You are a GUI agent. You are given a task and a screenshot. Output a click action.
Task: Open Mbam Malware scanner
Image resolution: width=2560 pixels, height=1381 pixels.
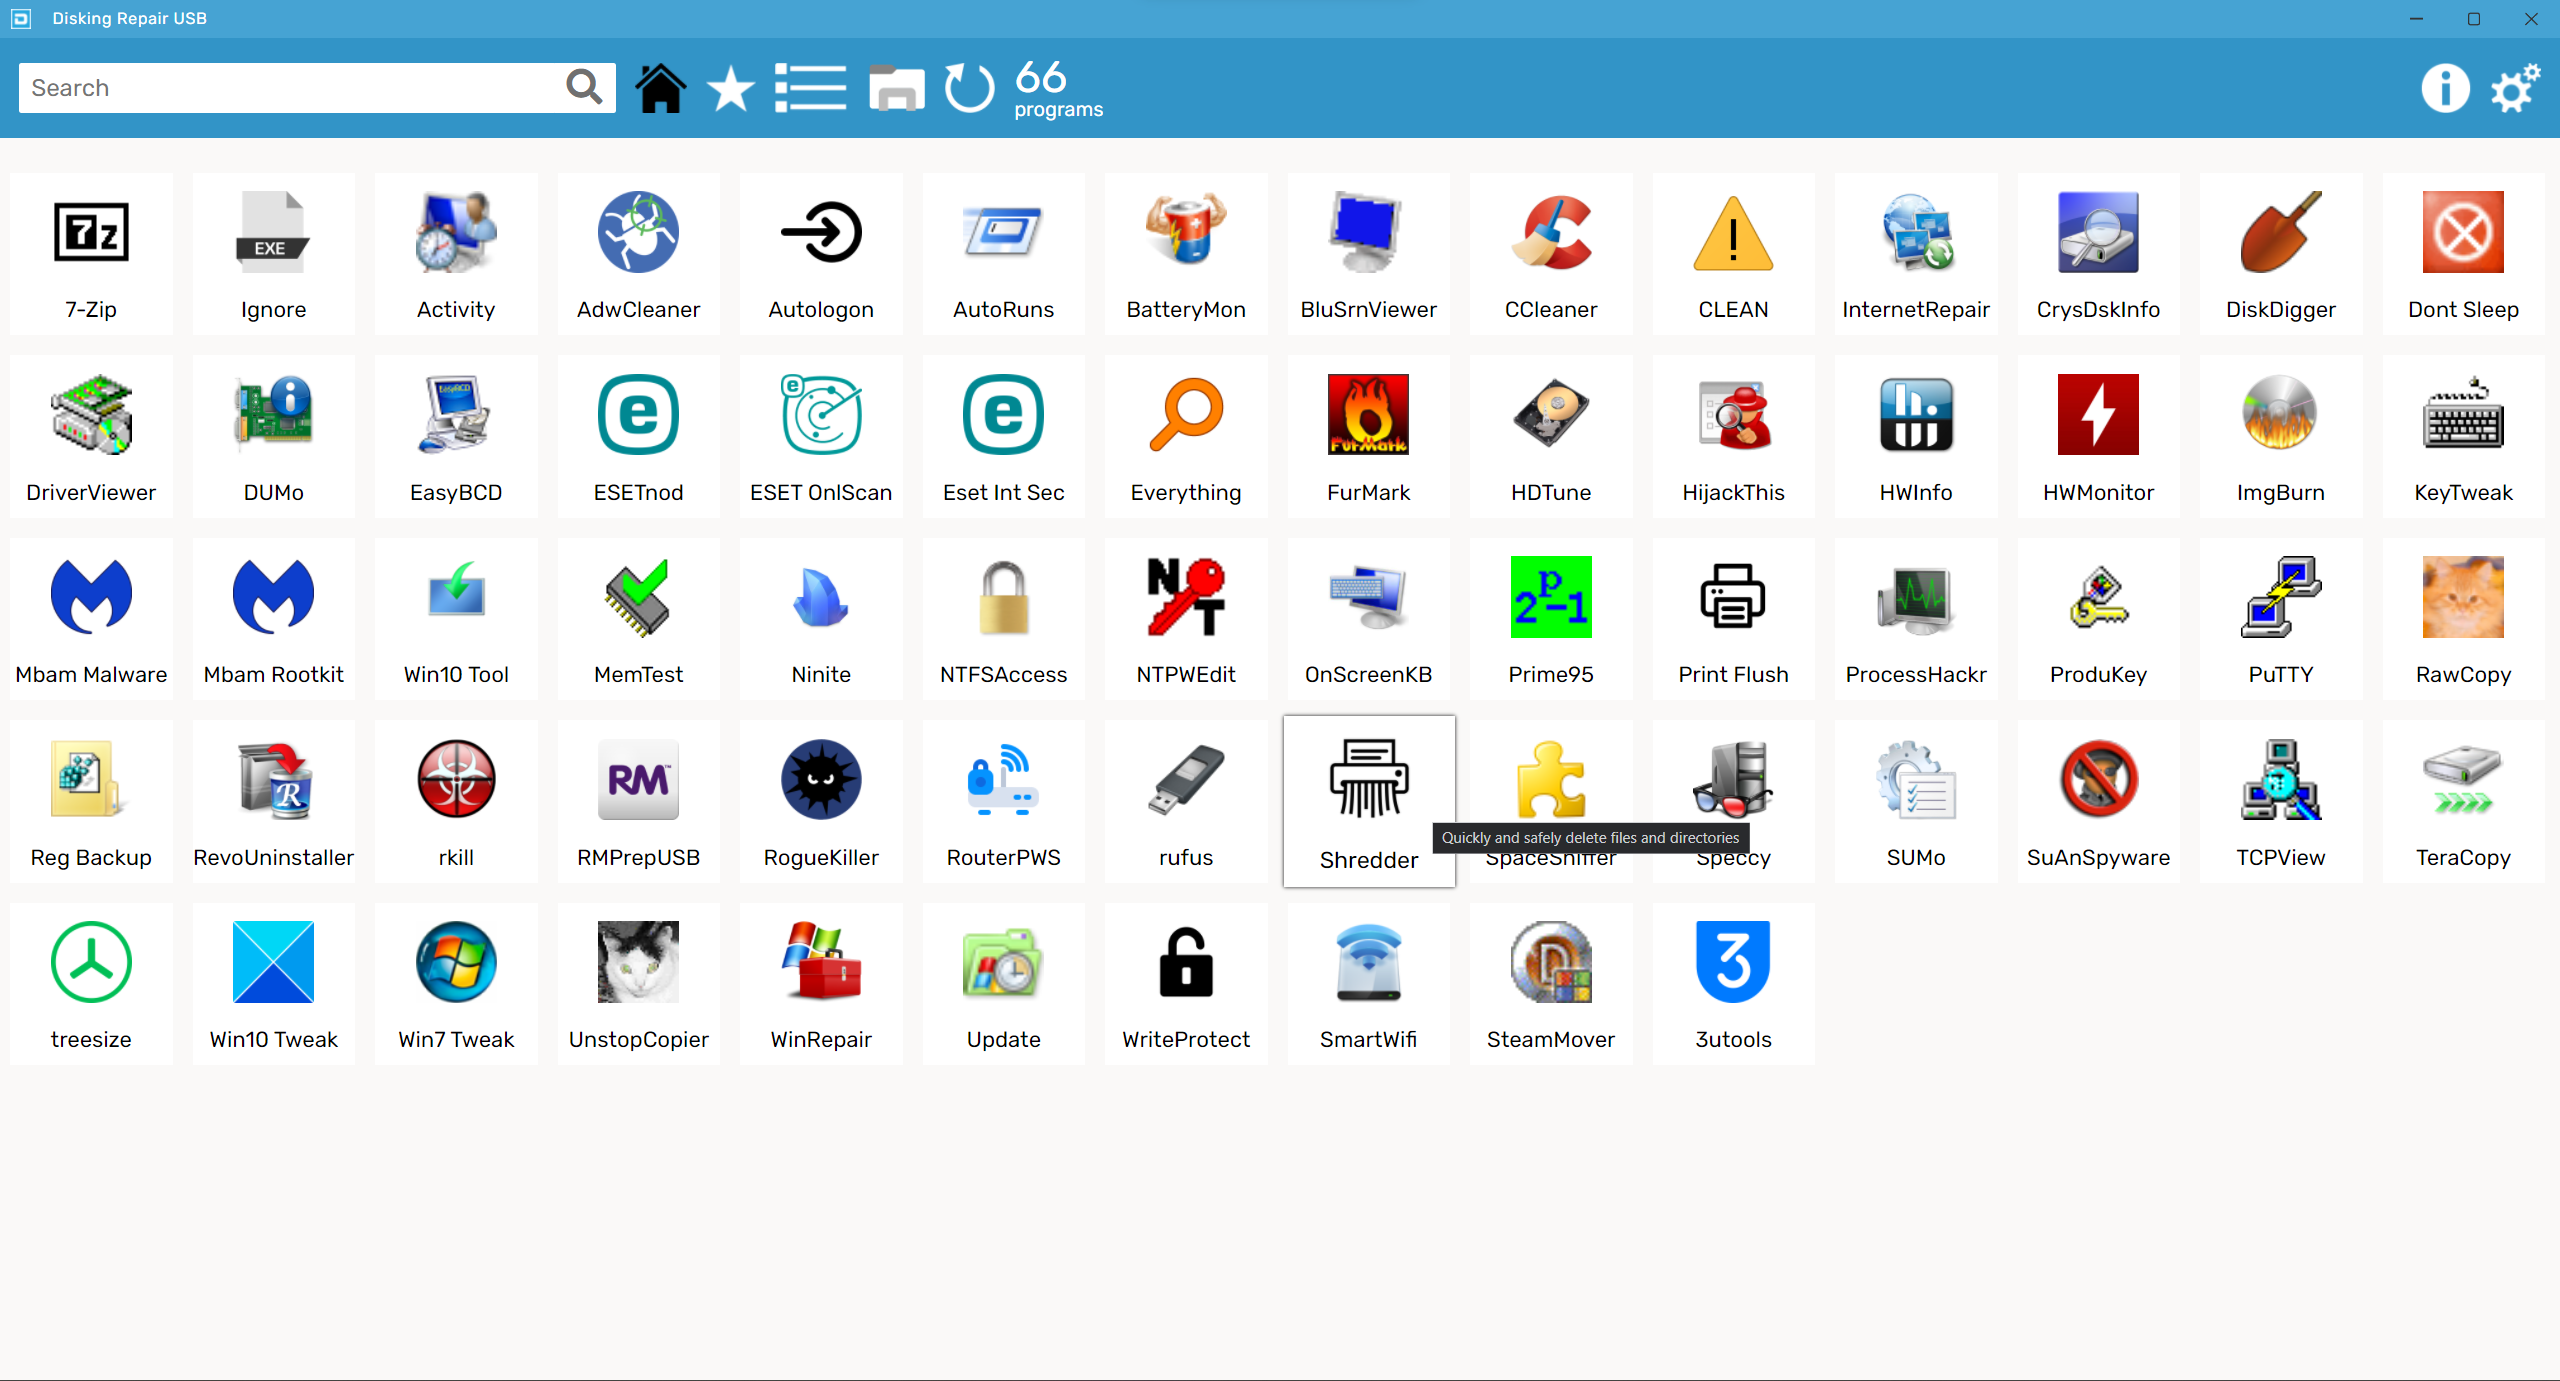[91, 619]
